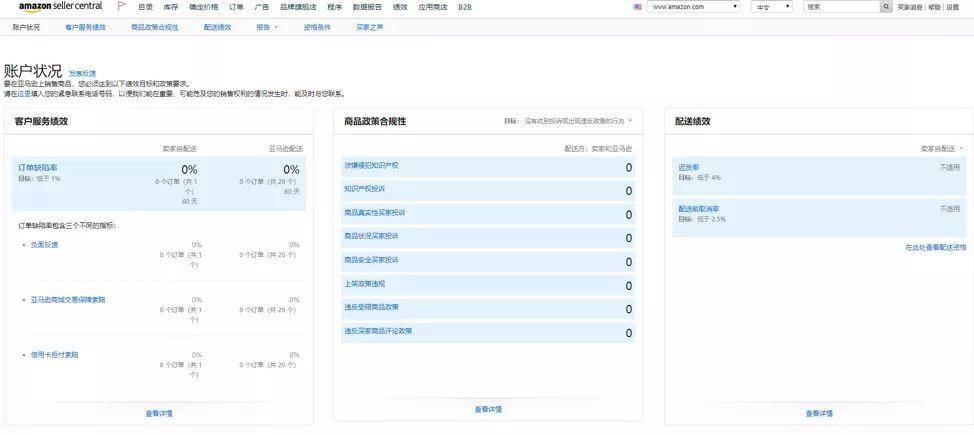Viewport: 974px width, 435px height.
Task: Click the 买家消息 link
Action: pos(911,7)
